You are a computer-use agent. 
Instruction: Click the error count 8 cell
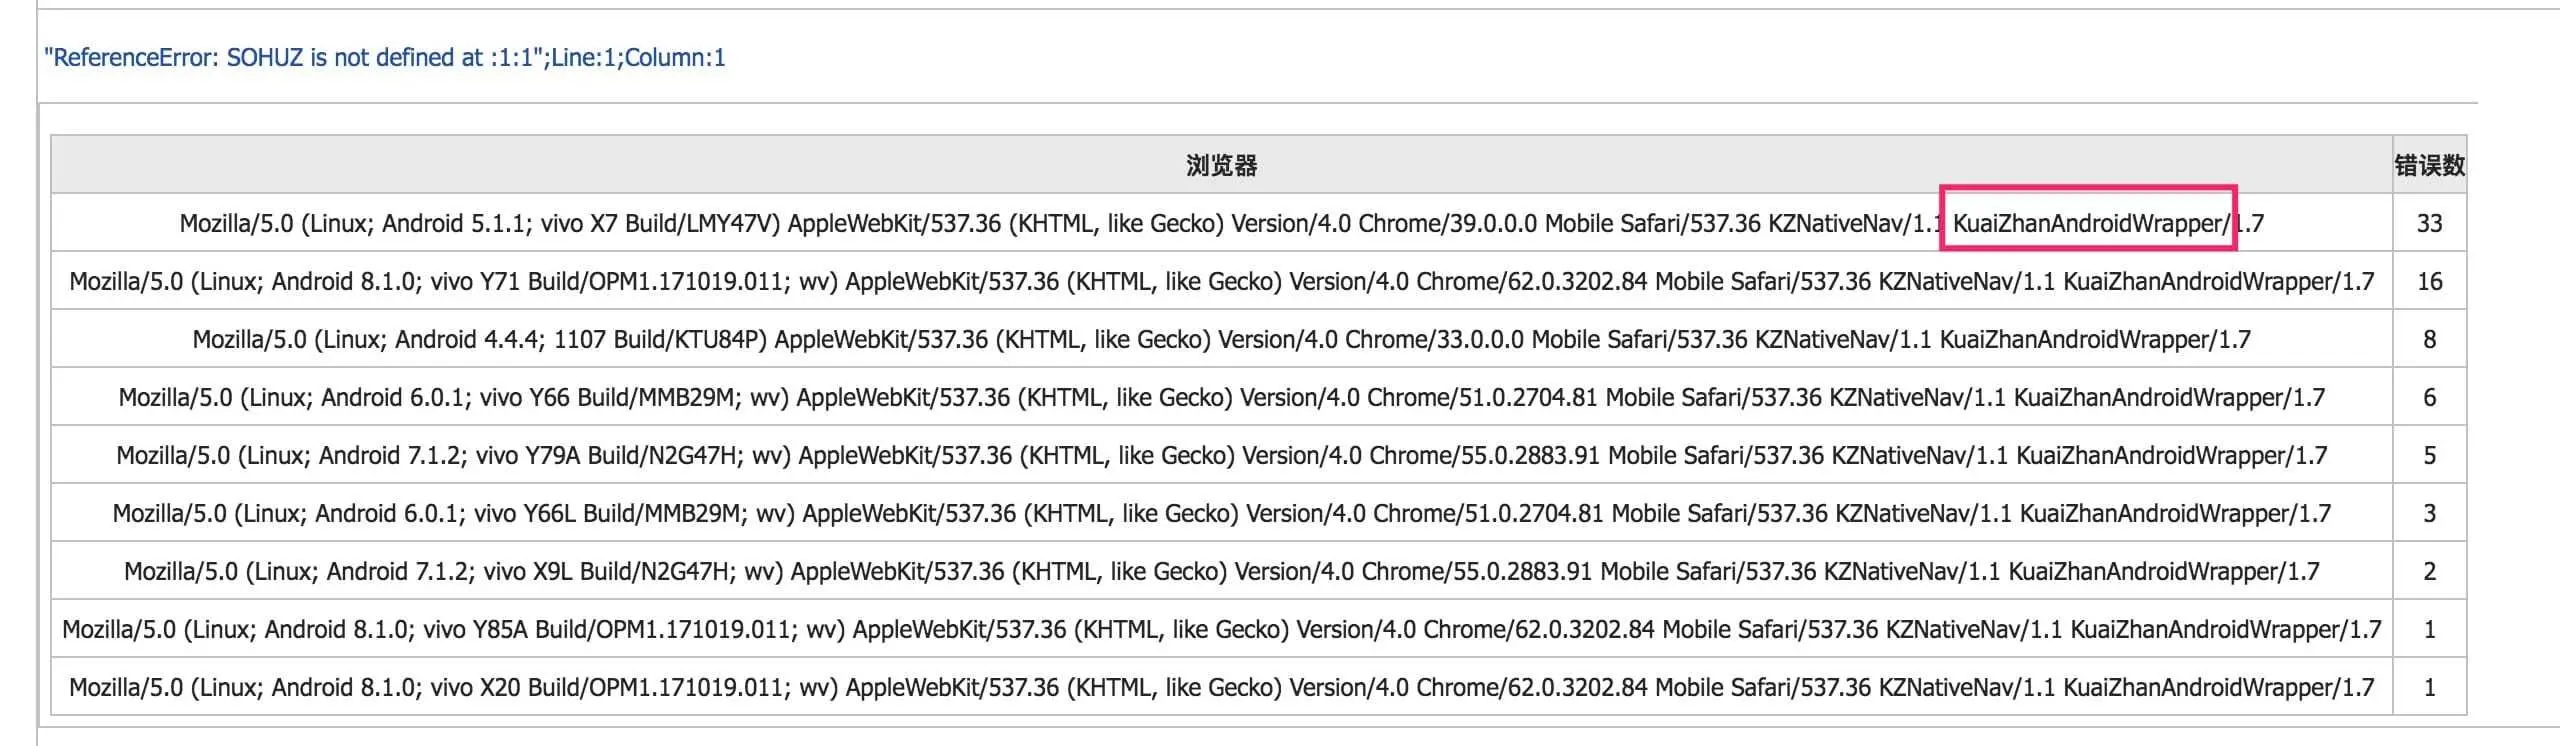click(2429, 339)
